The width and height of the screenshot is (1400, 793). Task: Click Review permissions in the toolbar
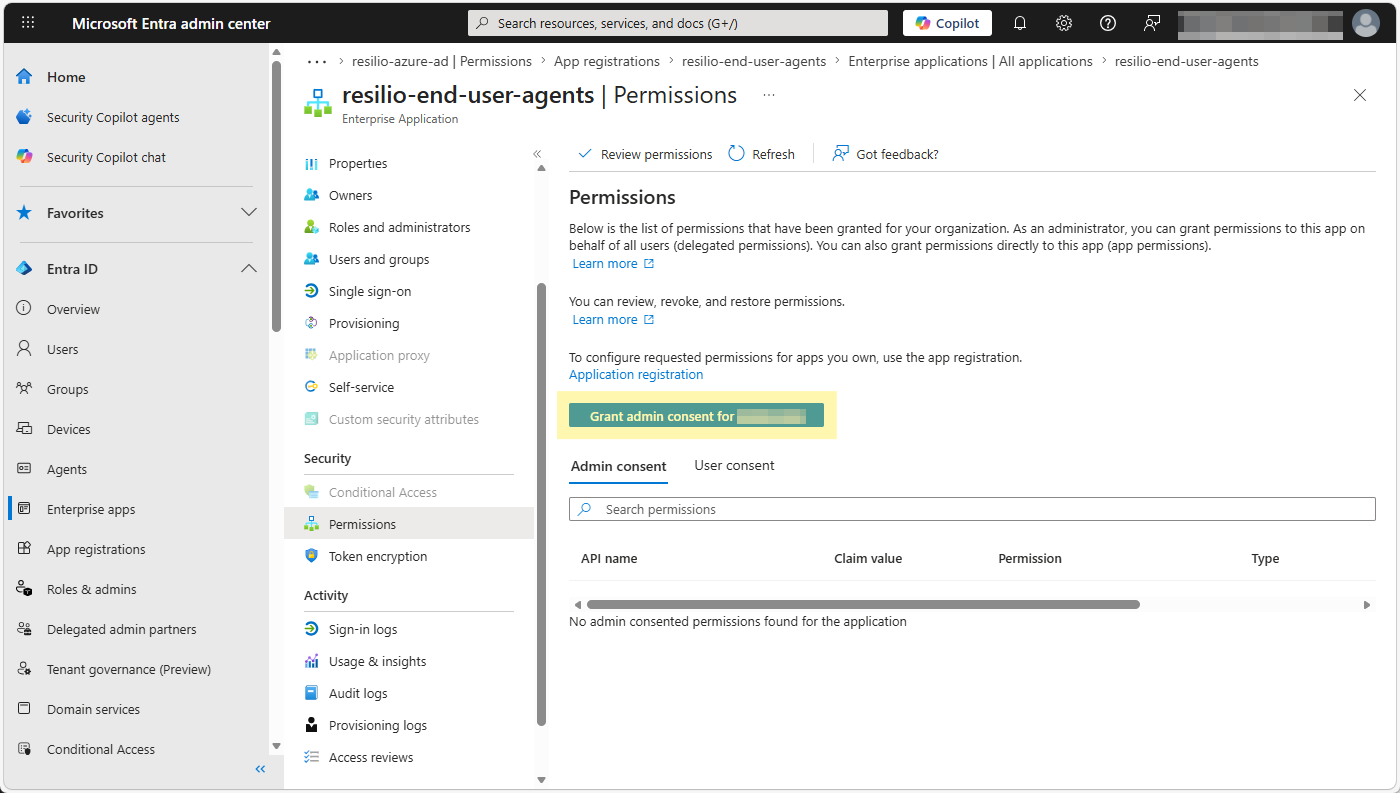click(645, 154)
